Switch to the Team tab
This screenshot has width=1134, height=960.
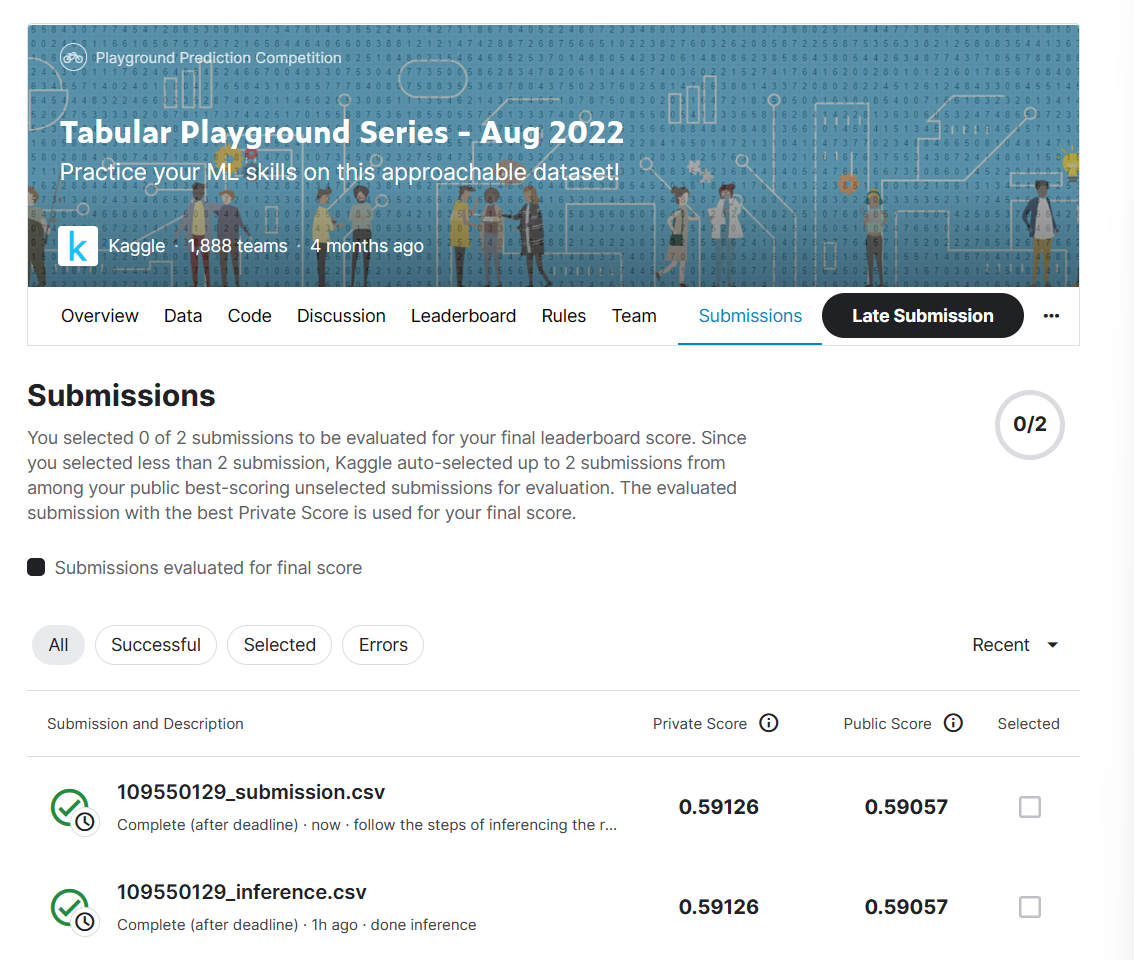634,315
